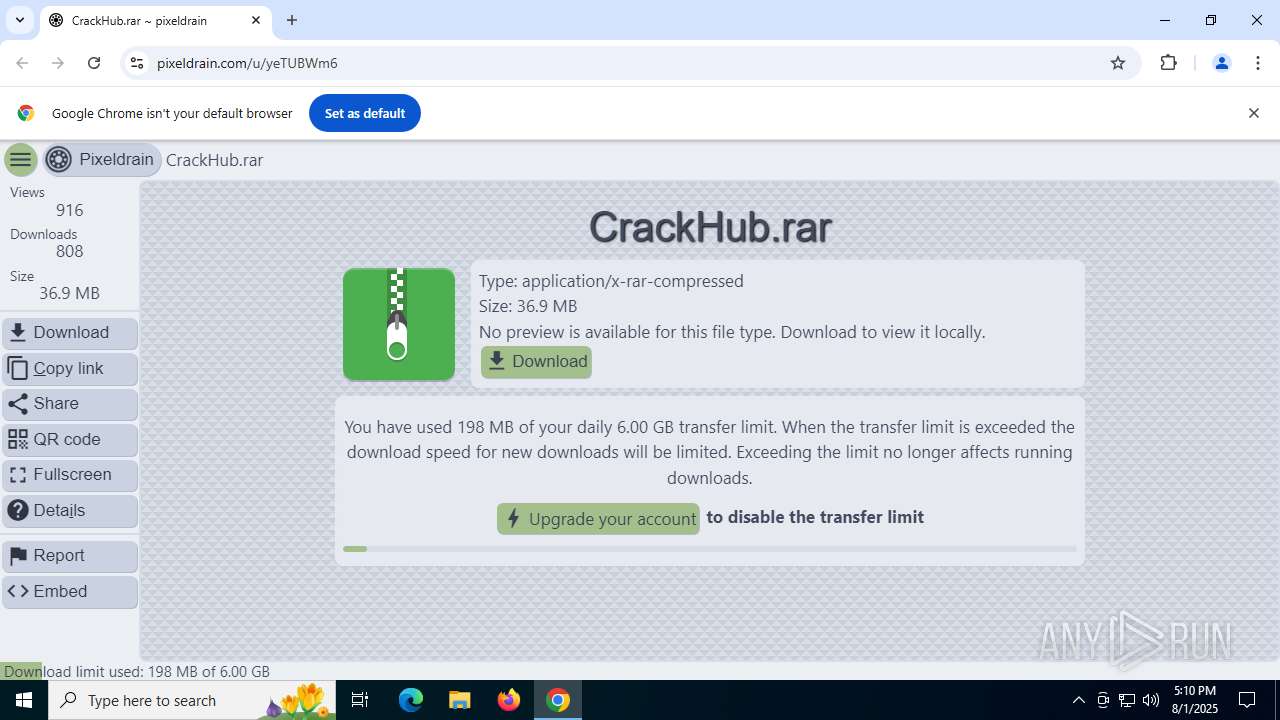
Task: Set Chrome as default browser
Action: click(x=365, y=113)
